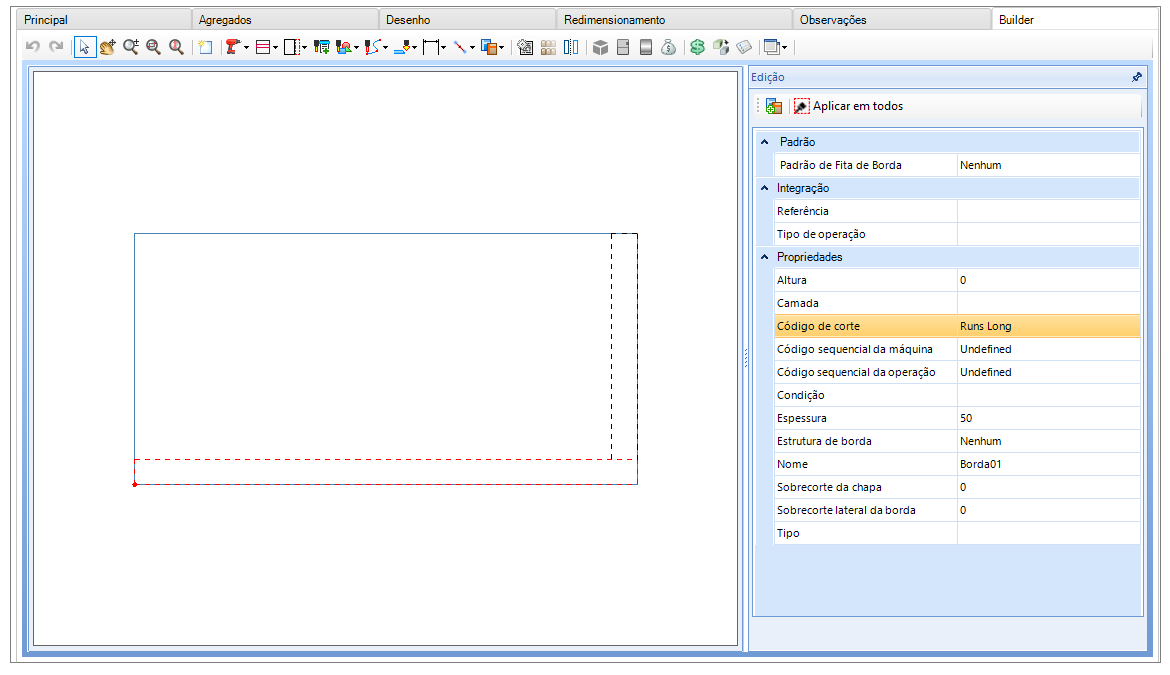Open the router shapes dropdown arrow
1170x675 pixels.
coord(357,48)
